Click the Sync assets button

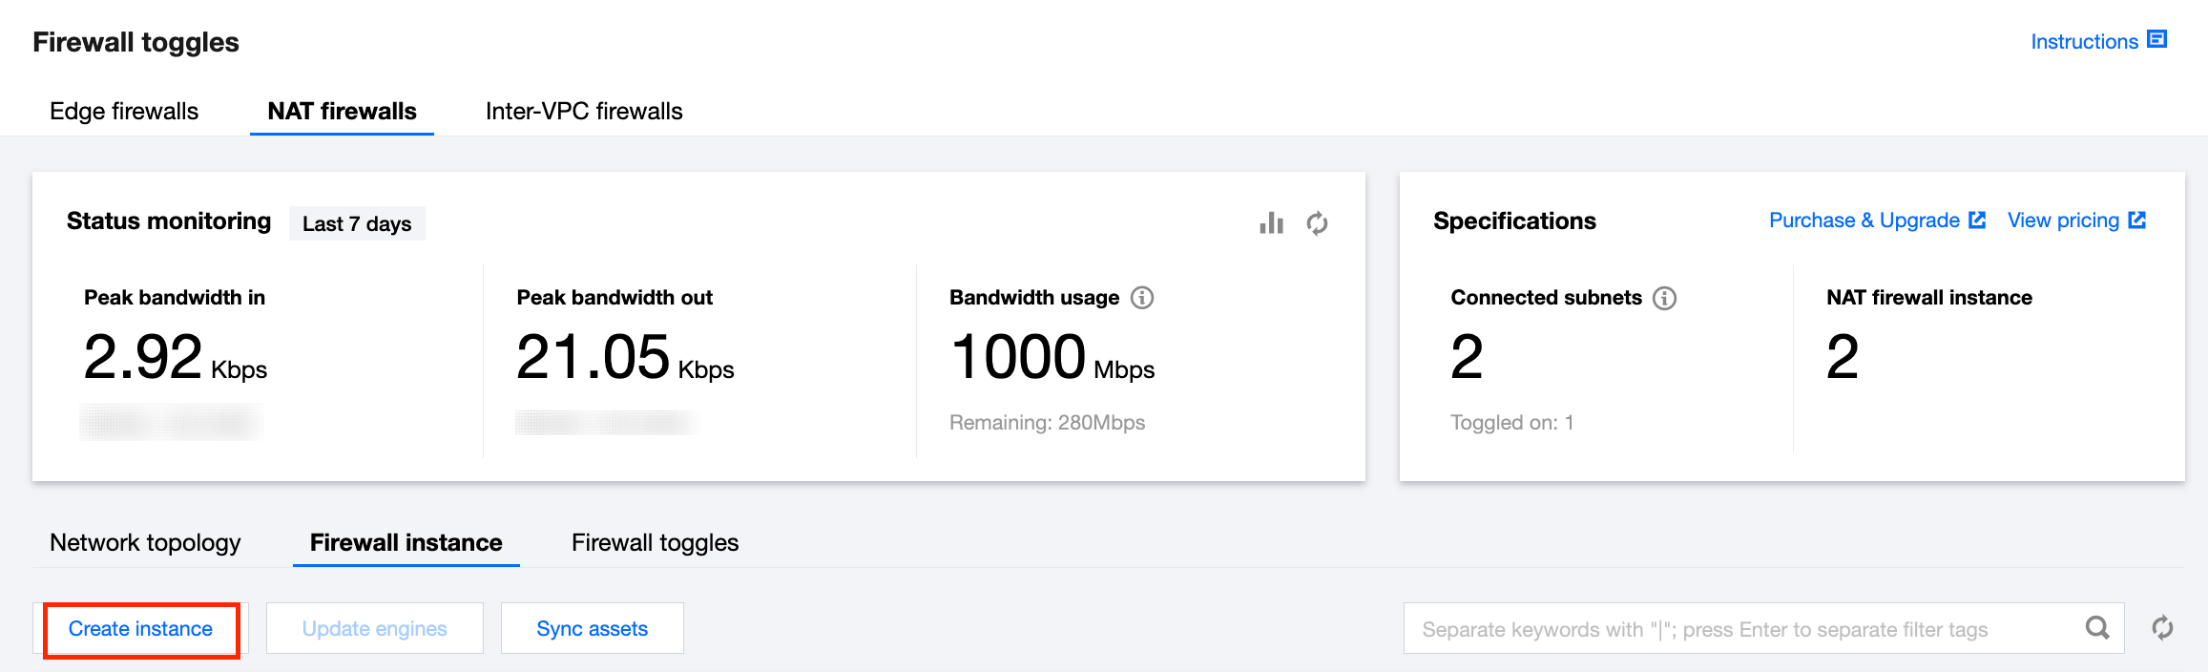tap(592, 629)
